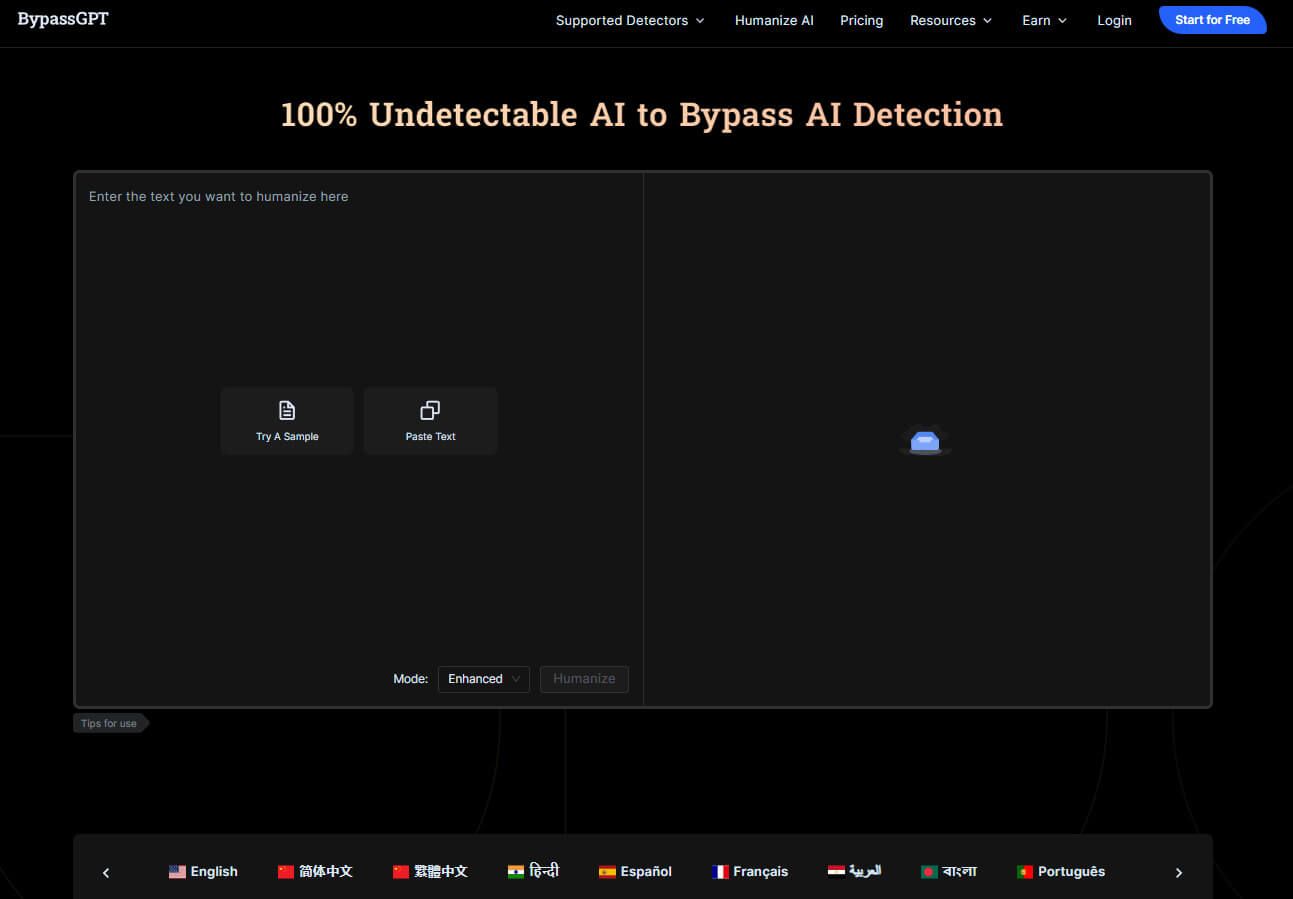Select English with the US flag
1293x899 pixels.
tap(203, 871)
